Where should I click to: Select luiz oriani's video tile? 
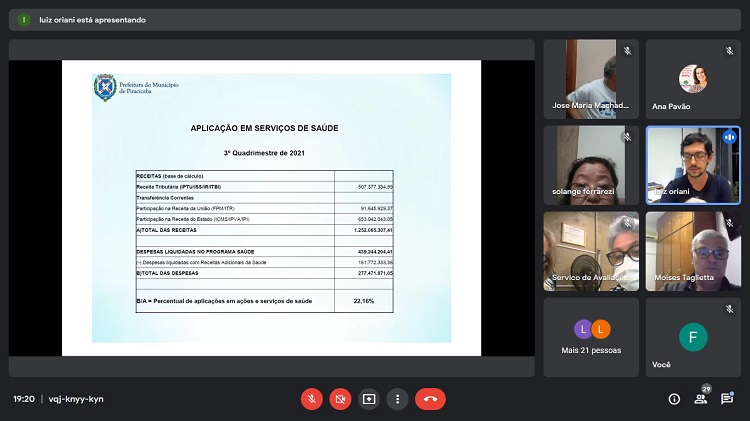693,165
